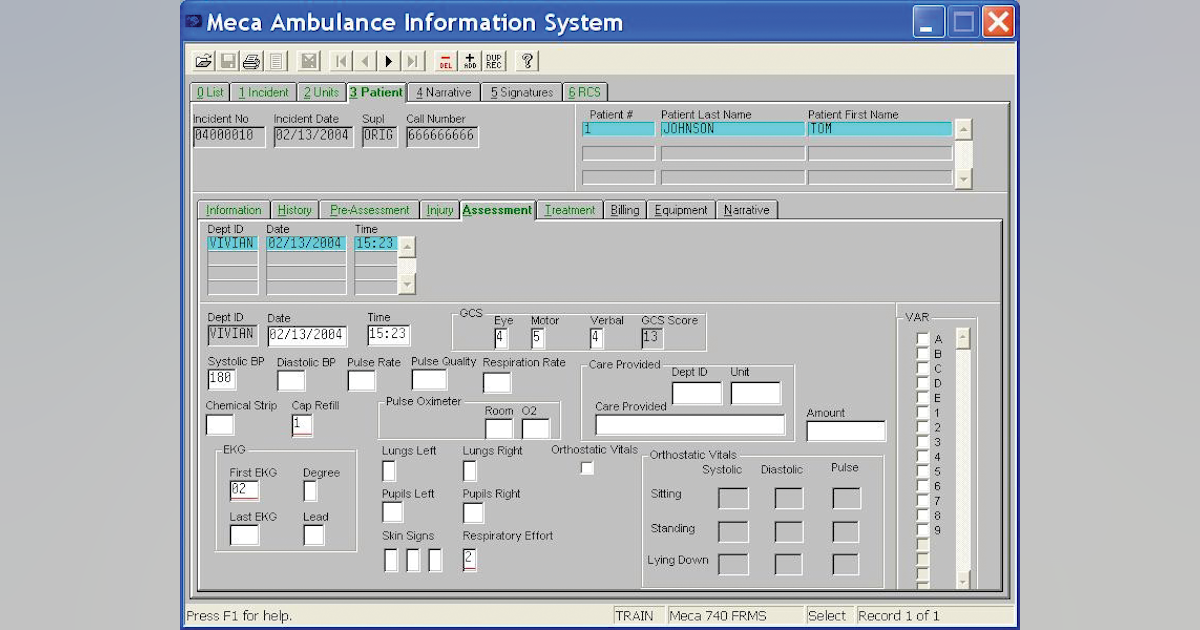Switch to the Treatment tab
The image size is (1200, 630).
[569, 210]
